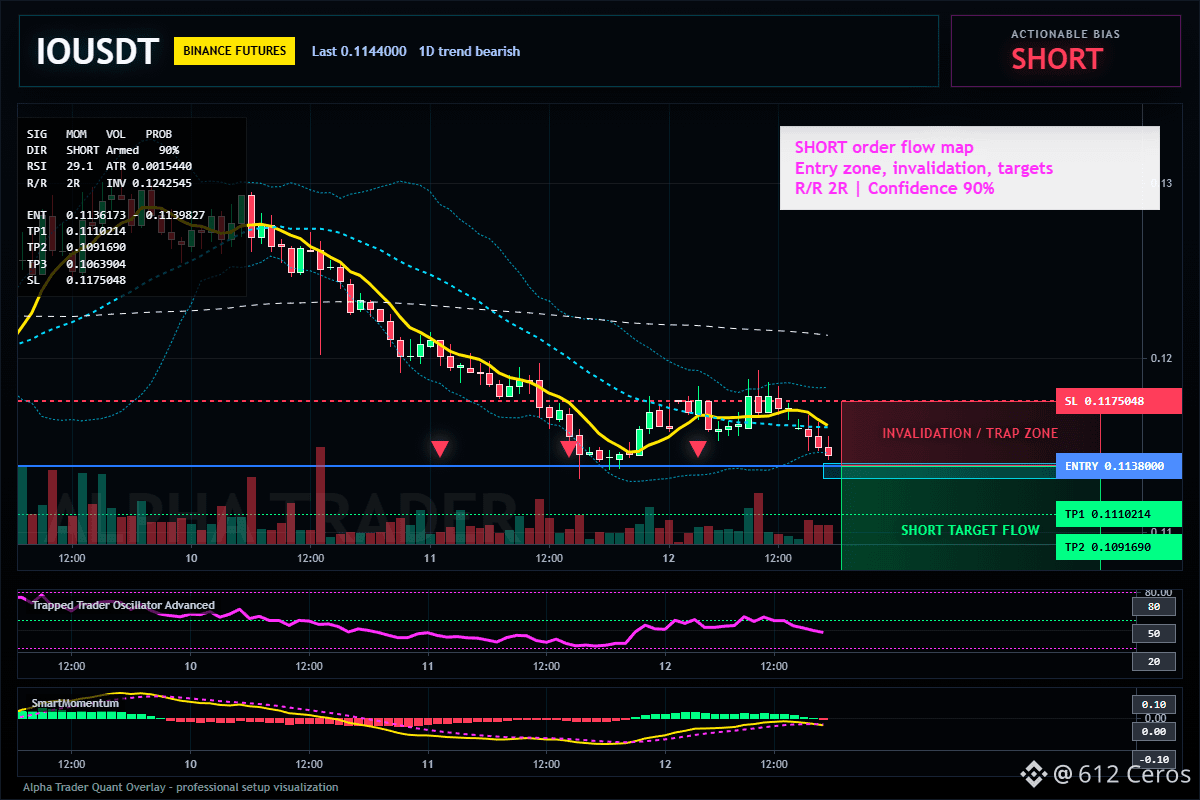
Task: Select the green TP2 0.1091690 price tag
Action: click(1118, 547)
